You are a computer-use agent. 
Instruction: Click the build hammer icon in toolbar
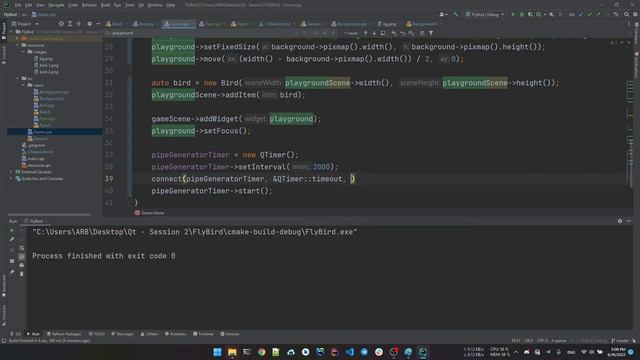tap(456, 14)
